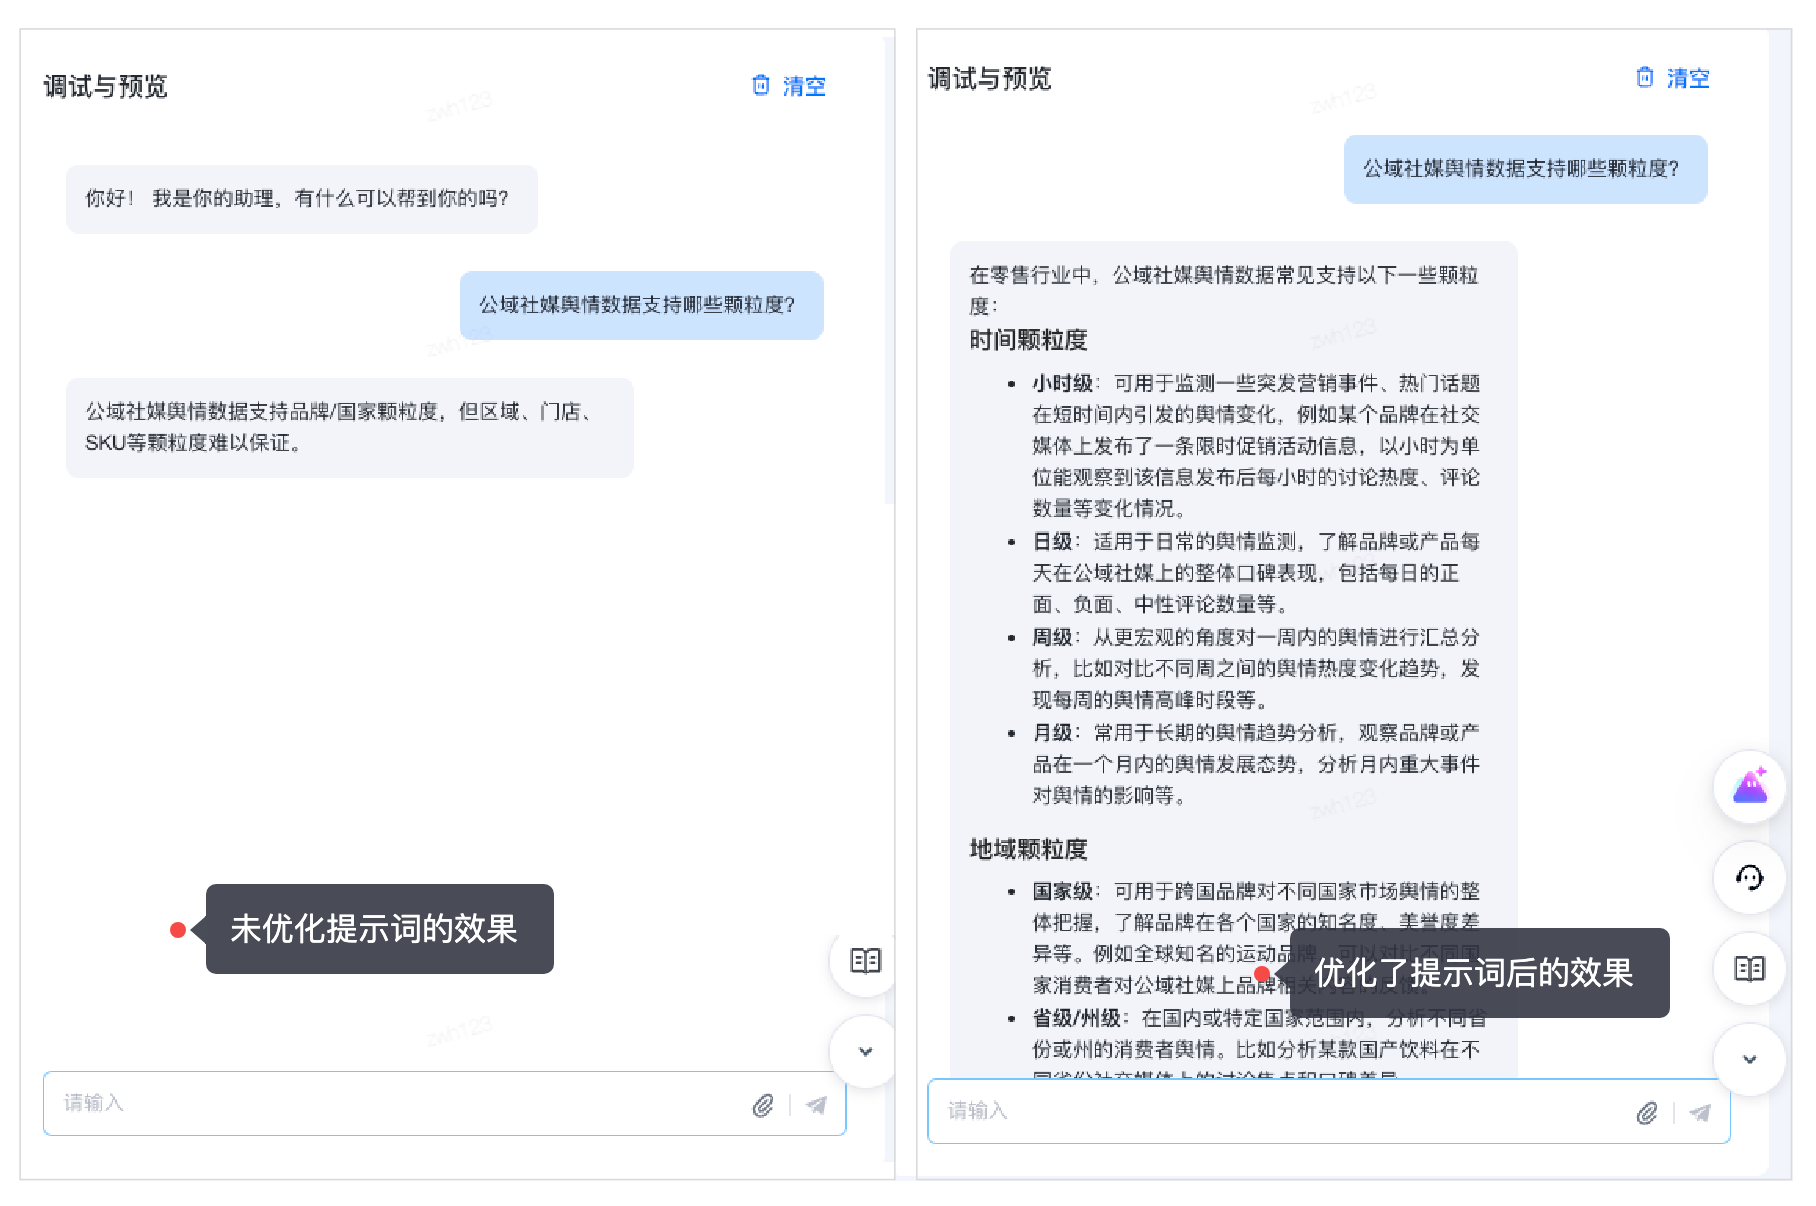
Task: Open the customer service headset icon
Action: click(x=1750, y=878)
